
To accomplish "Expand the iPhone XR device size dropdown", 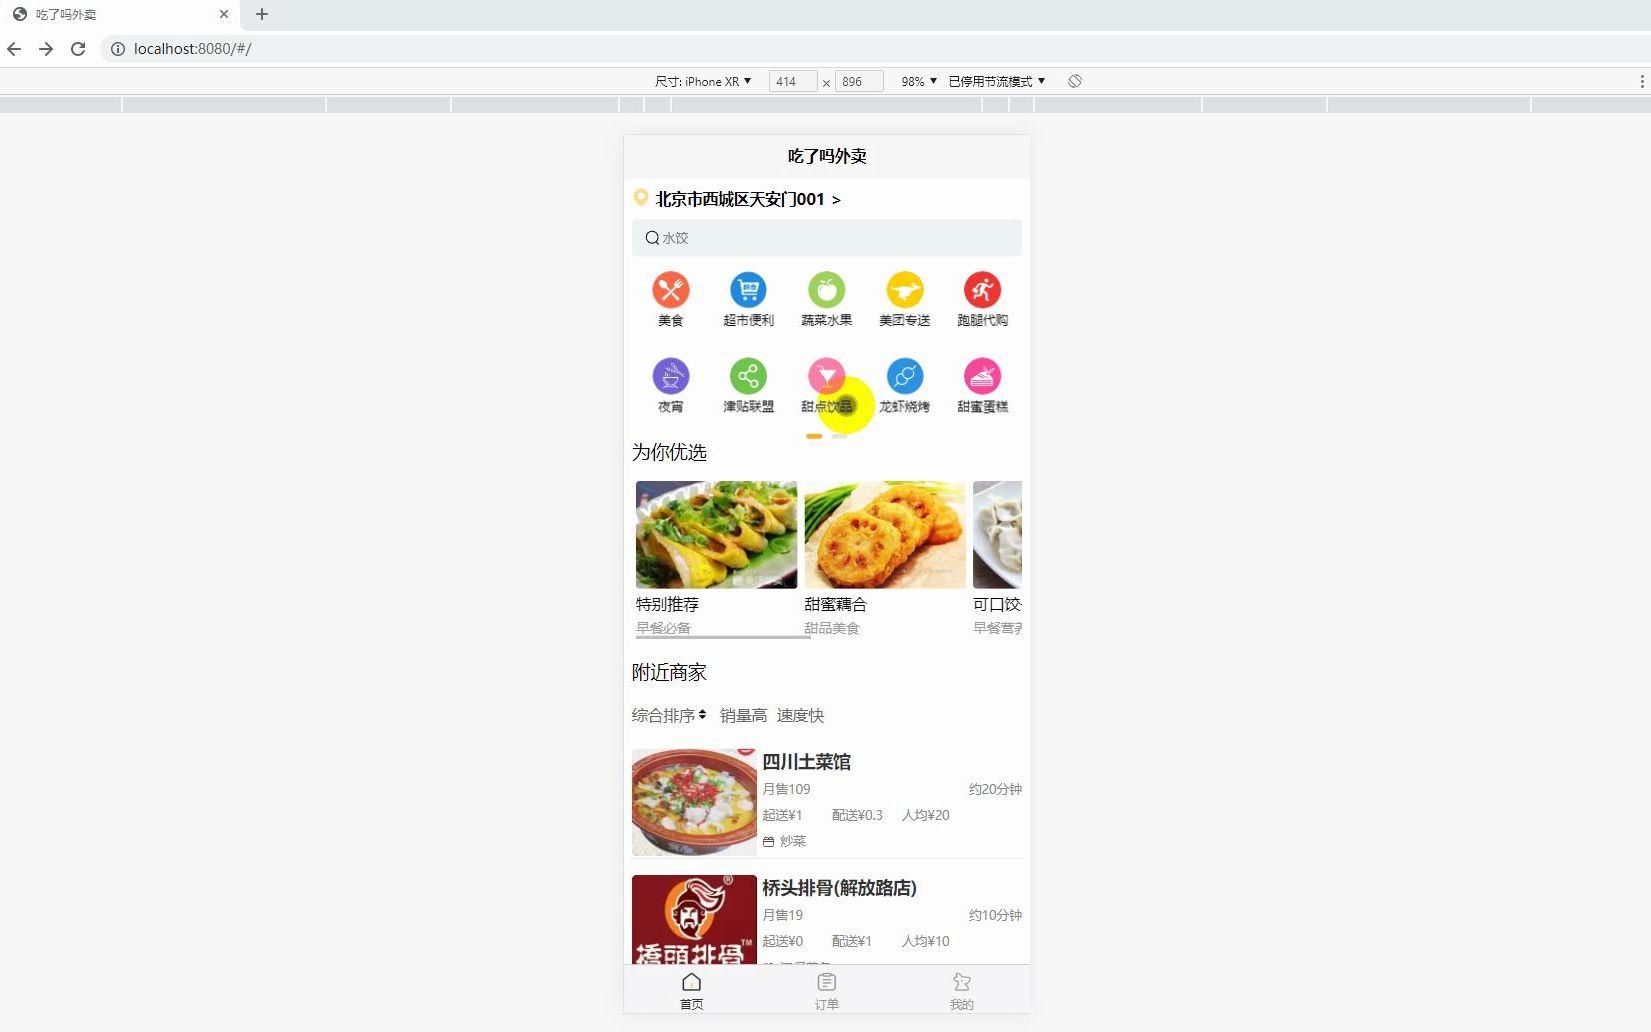I will tap(703, 81).
